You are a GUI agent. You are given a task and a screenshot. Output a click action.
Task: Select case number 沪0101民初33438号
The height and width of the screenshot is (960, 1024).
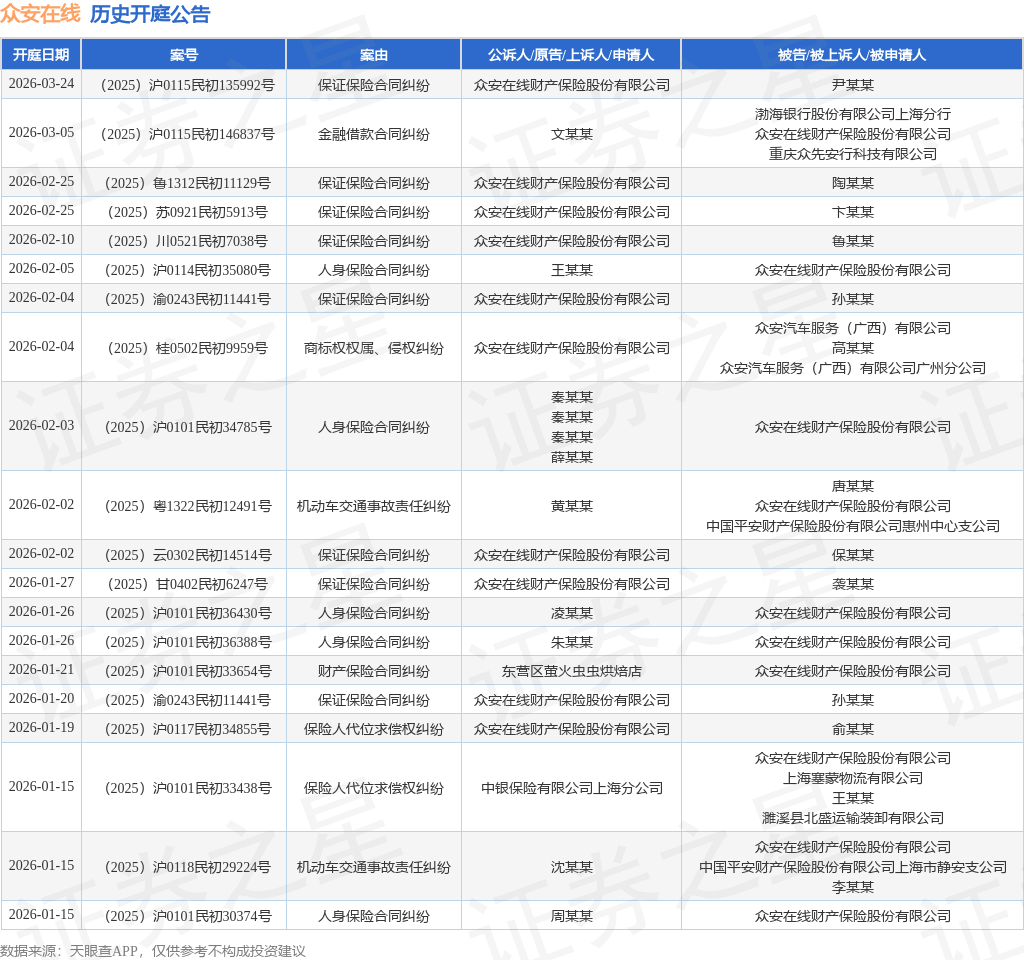pyautogui.click(x=187, y=788)
